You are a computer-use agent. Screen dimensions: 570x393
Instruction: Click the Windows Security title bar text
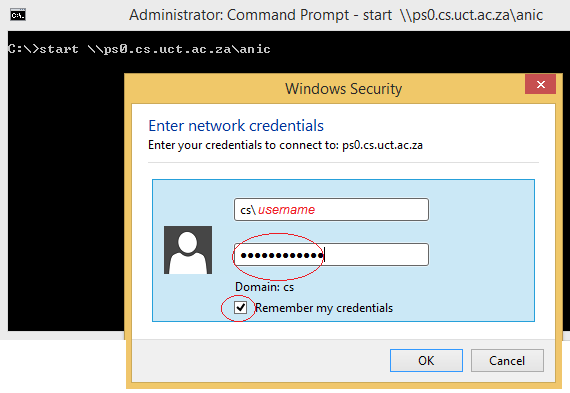pyautogui.click(x=344, y=89)
